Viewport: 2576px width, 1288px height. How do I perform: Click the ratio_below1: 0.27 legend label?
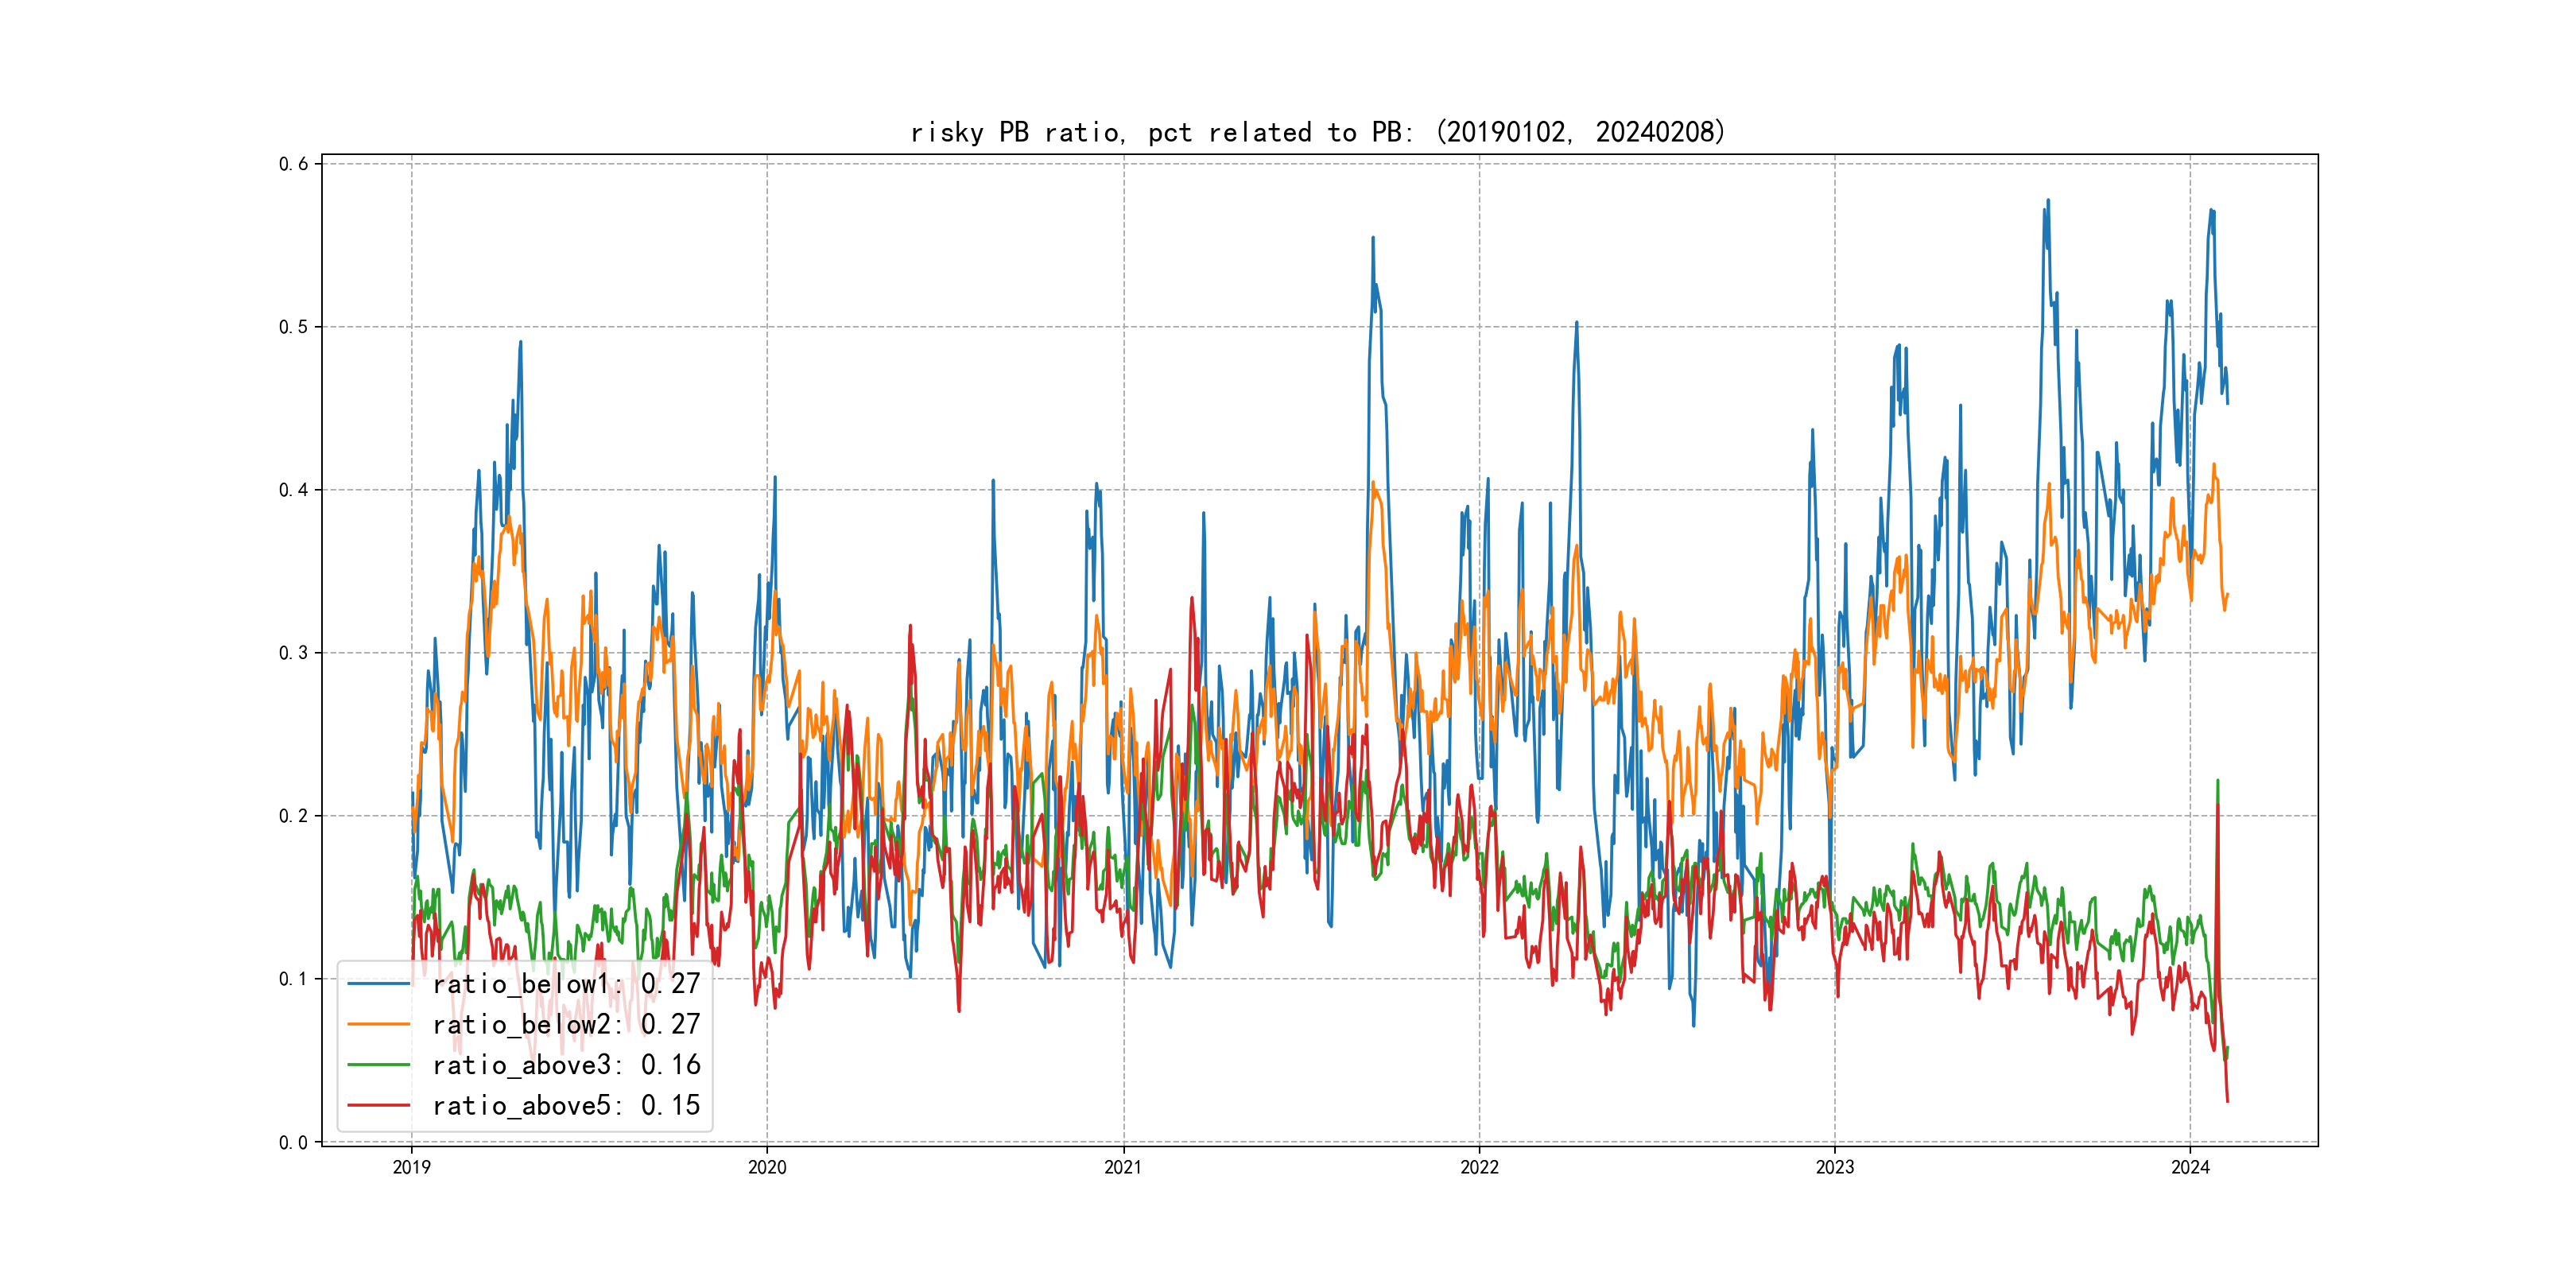(566, 984)
